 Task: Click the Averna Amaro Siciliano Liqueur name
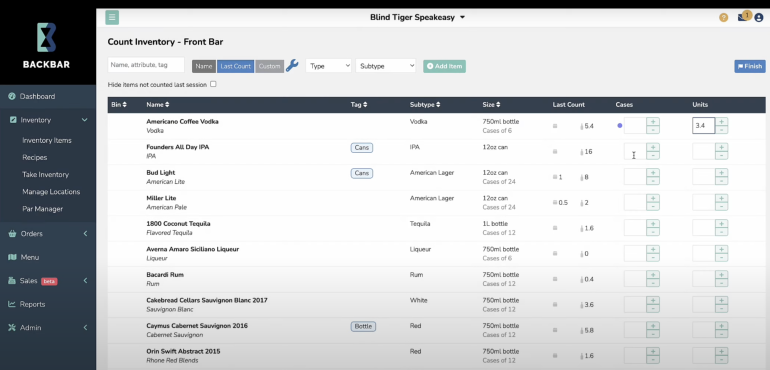pyautogui.click(x=192, y=249)
